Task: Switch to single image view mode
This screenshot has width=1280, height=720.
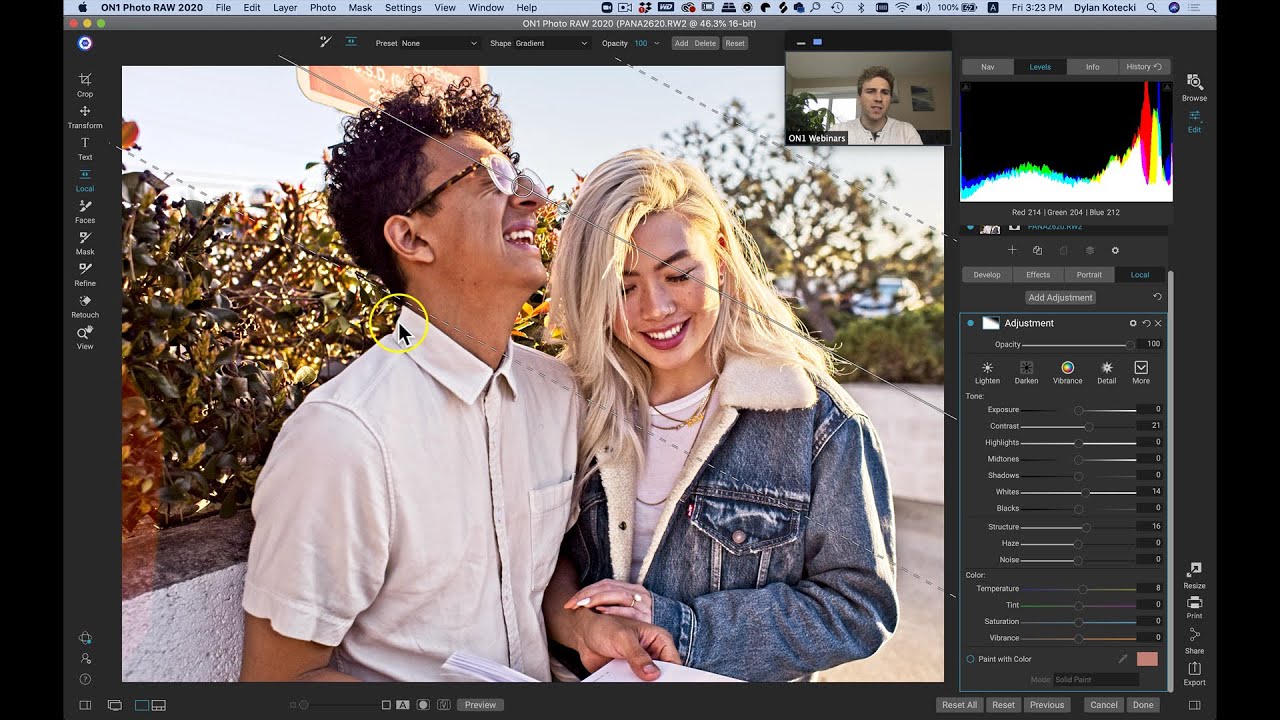Action: click(142, 705)
